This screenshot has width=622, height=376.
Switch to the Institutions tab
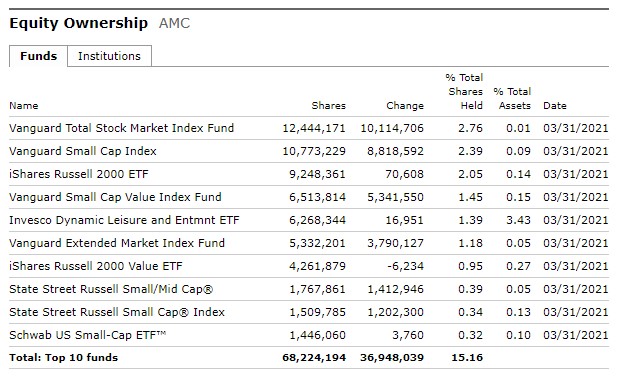point(109,56)
